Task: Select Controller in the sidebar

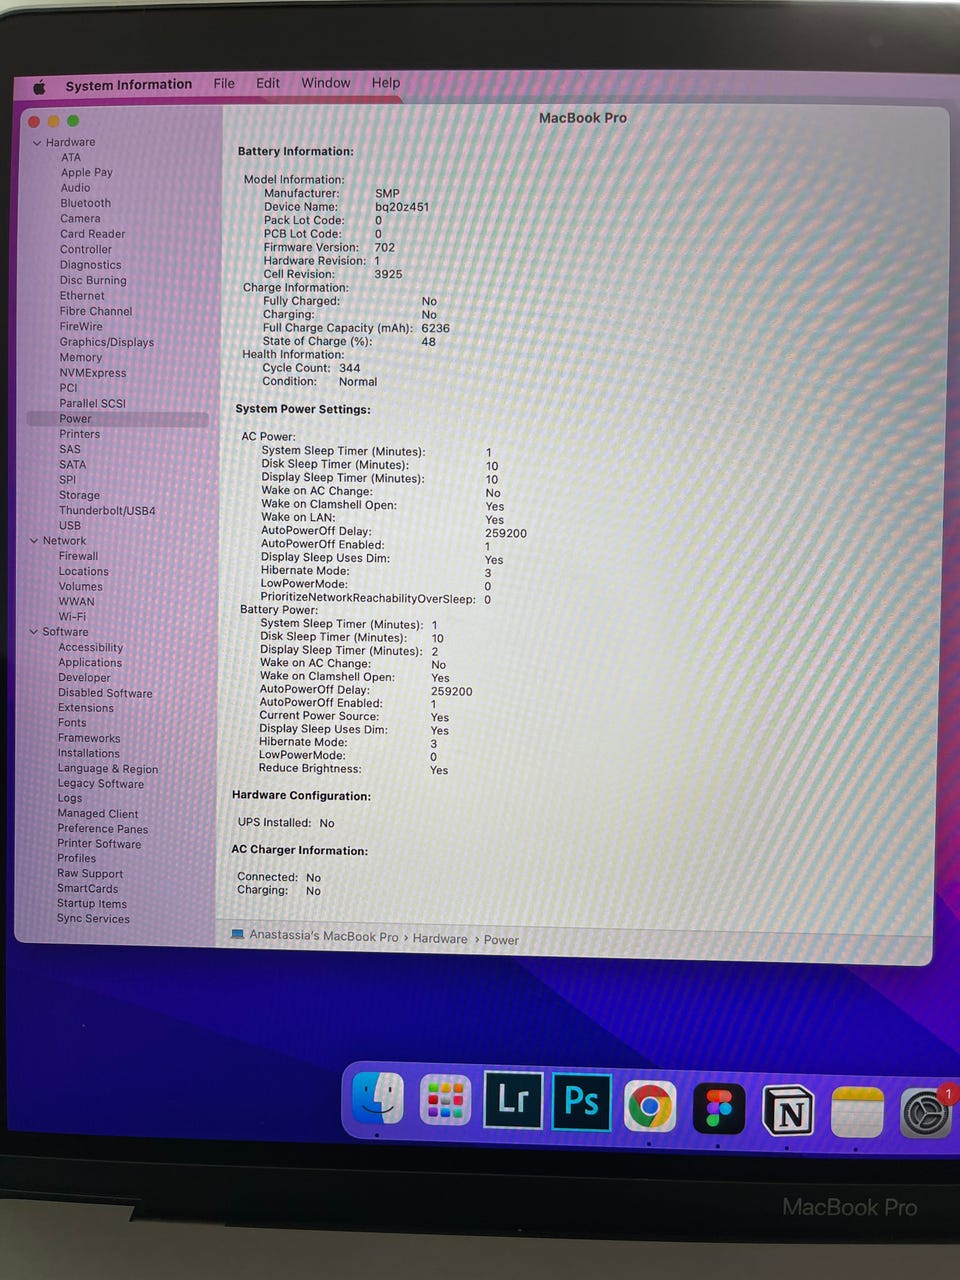Action: 86,250
